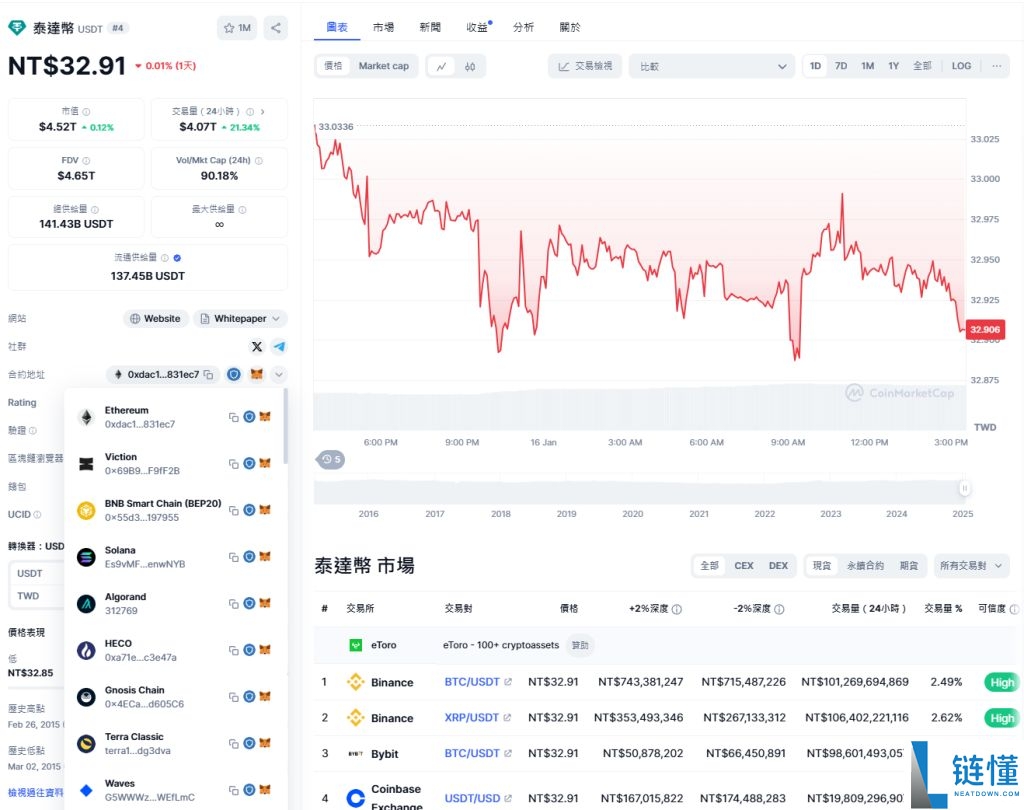Toggle LOG scale on chart
Screen dimensions: 1024x810
click(x=961, y=66)
